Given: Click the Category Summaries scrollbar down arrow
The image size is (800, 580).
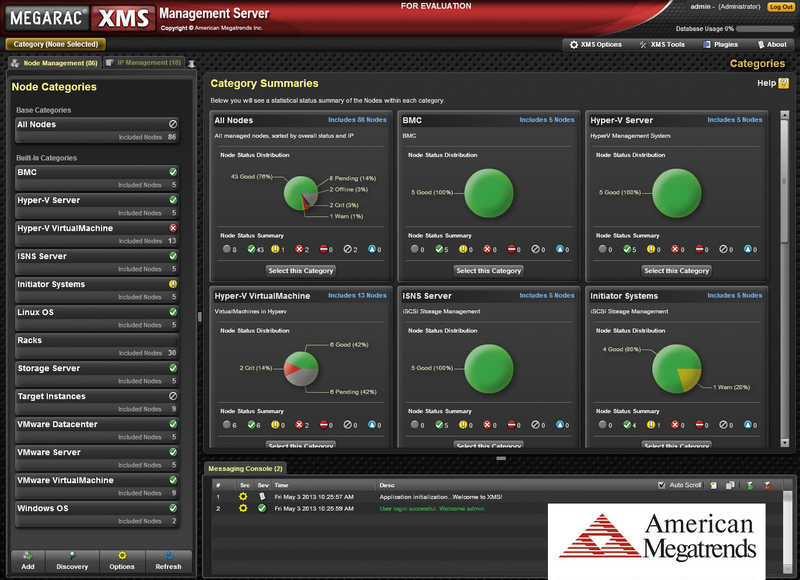Looking at the screenshot, I should point(785,443).
